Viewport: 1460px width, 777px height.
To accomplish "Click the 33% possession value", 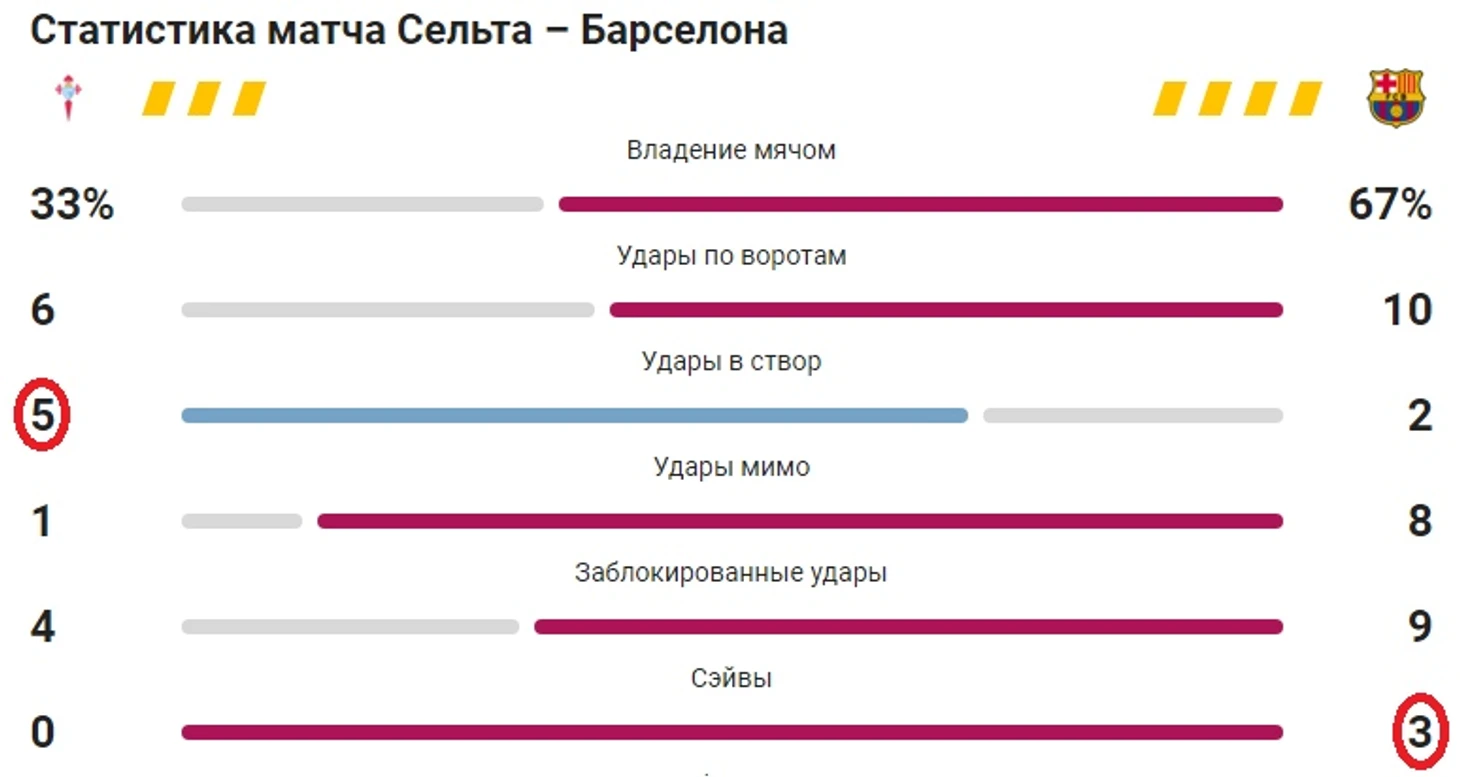I will coord(72,205).
